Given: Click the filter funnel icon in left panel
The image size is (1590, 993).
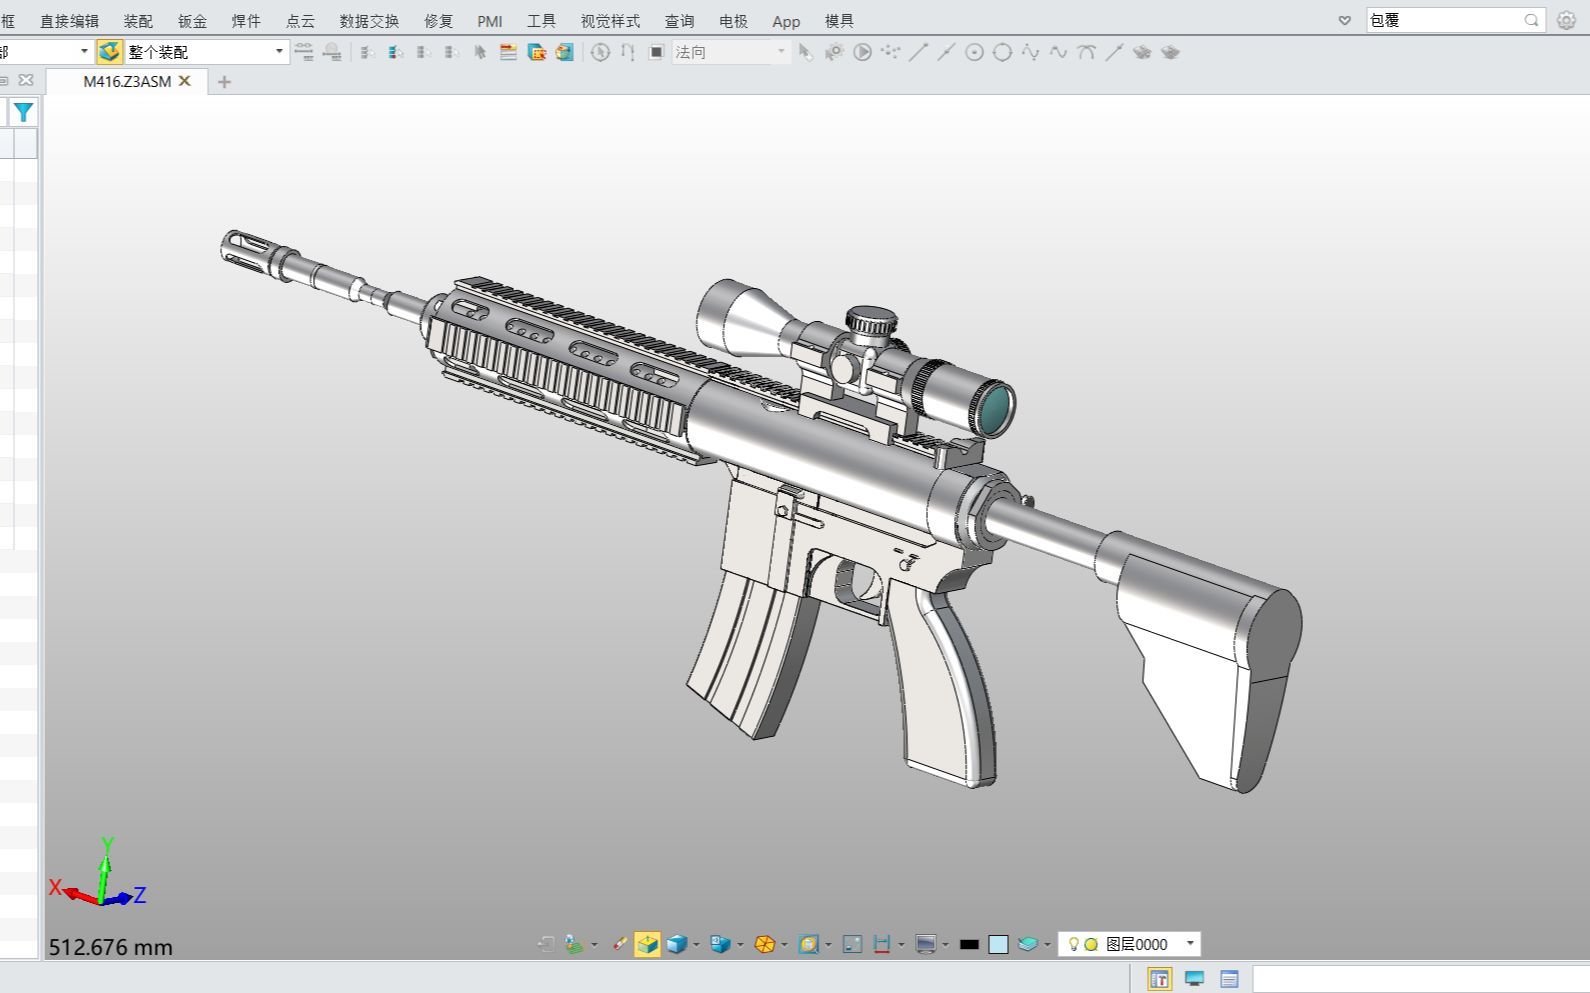Looking at the screenshot, I should point(23,113).
